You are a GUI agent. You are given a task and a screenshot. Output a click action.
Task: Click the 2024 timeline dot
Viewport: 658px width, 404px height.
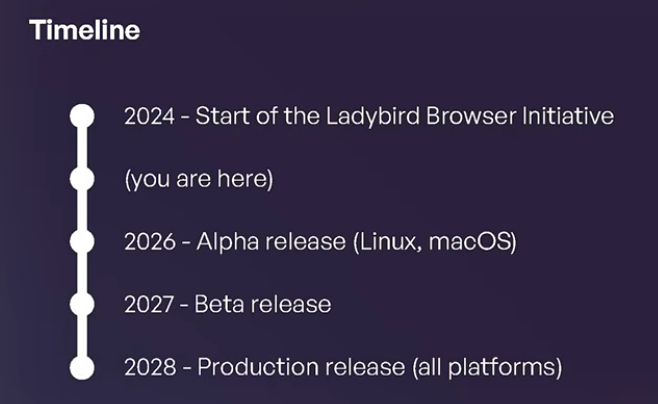[82, 116]
